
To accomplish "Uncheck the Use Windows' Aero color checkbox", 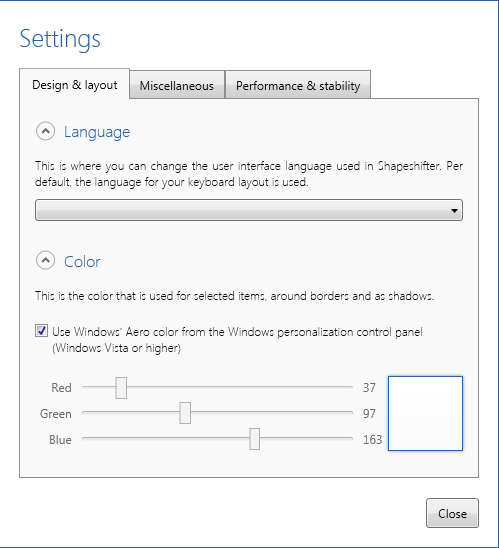I will click(x=41, y=331).
